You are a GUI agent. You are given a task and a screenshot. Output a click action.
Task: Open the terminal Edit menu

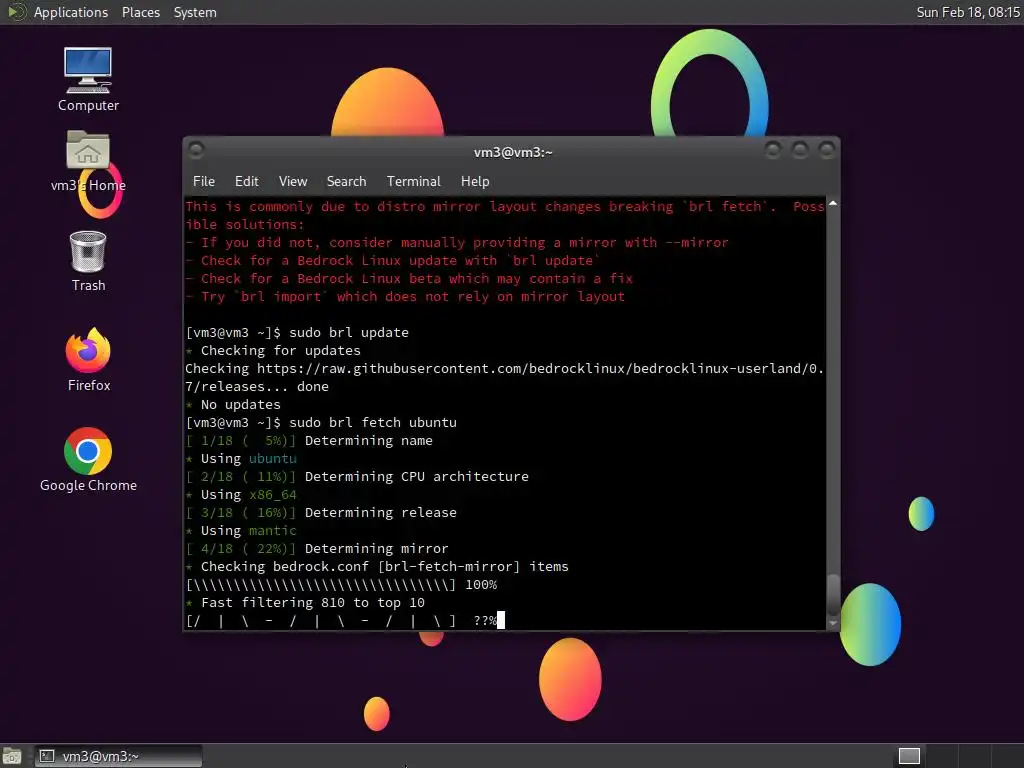(246, 181)
